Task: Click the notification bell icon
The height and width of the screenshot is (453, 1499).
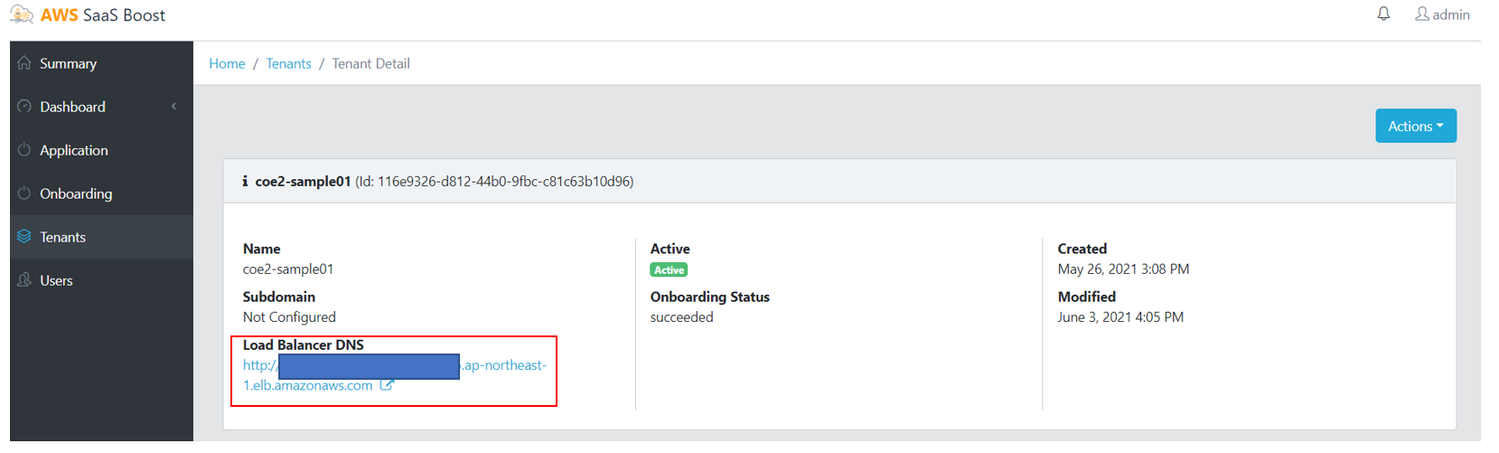Action: click(x=1384, y=14)
